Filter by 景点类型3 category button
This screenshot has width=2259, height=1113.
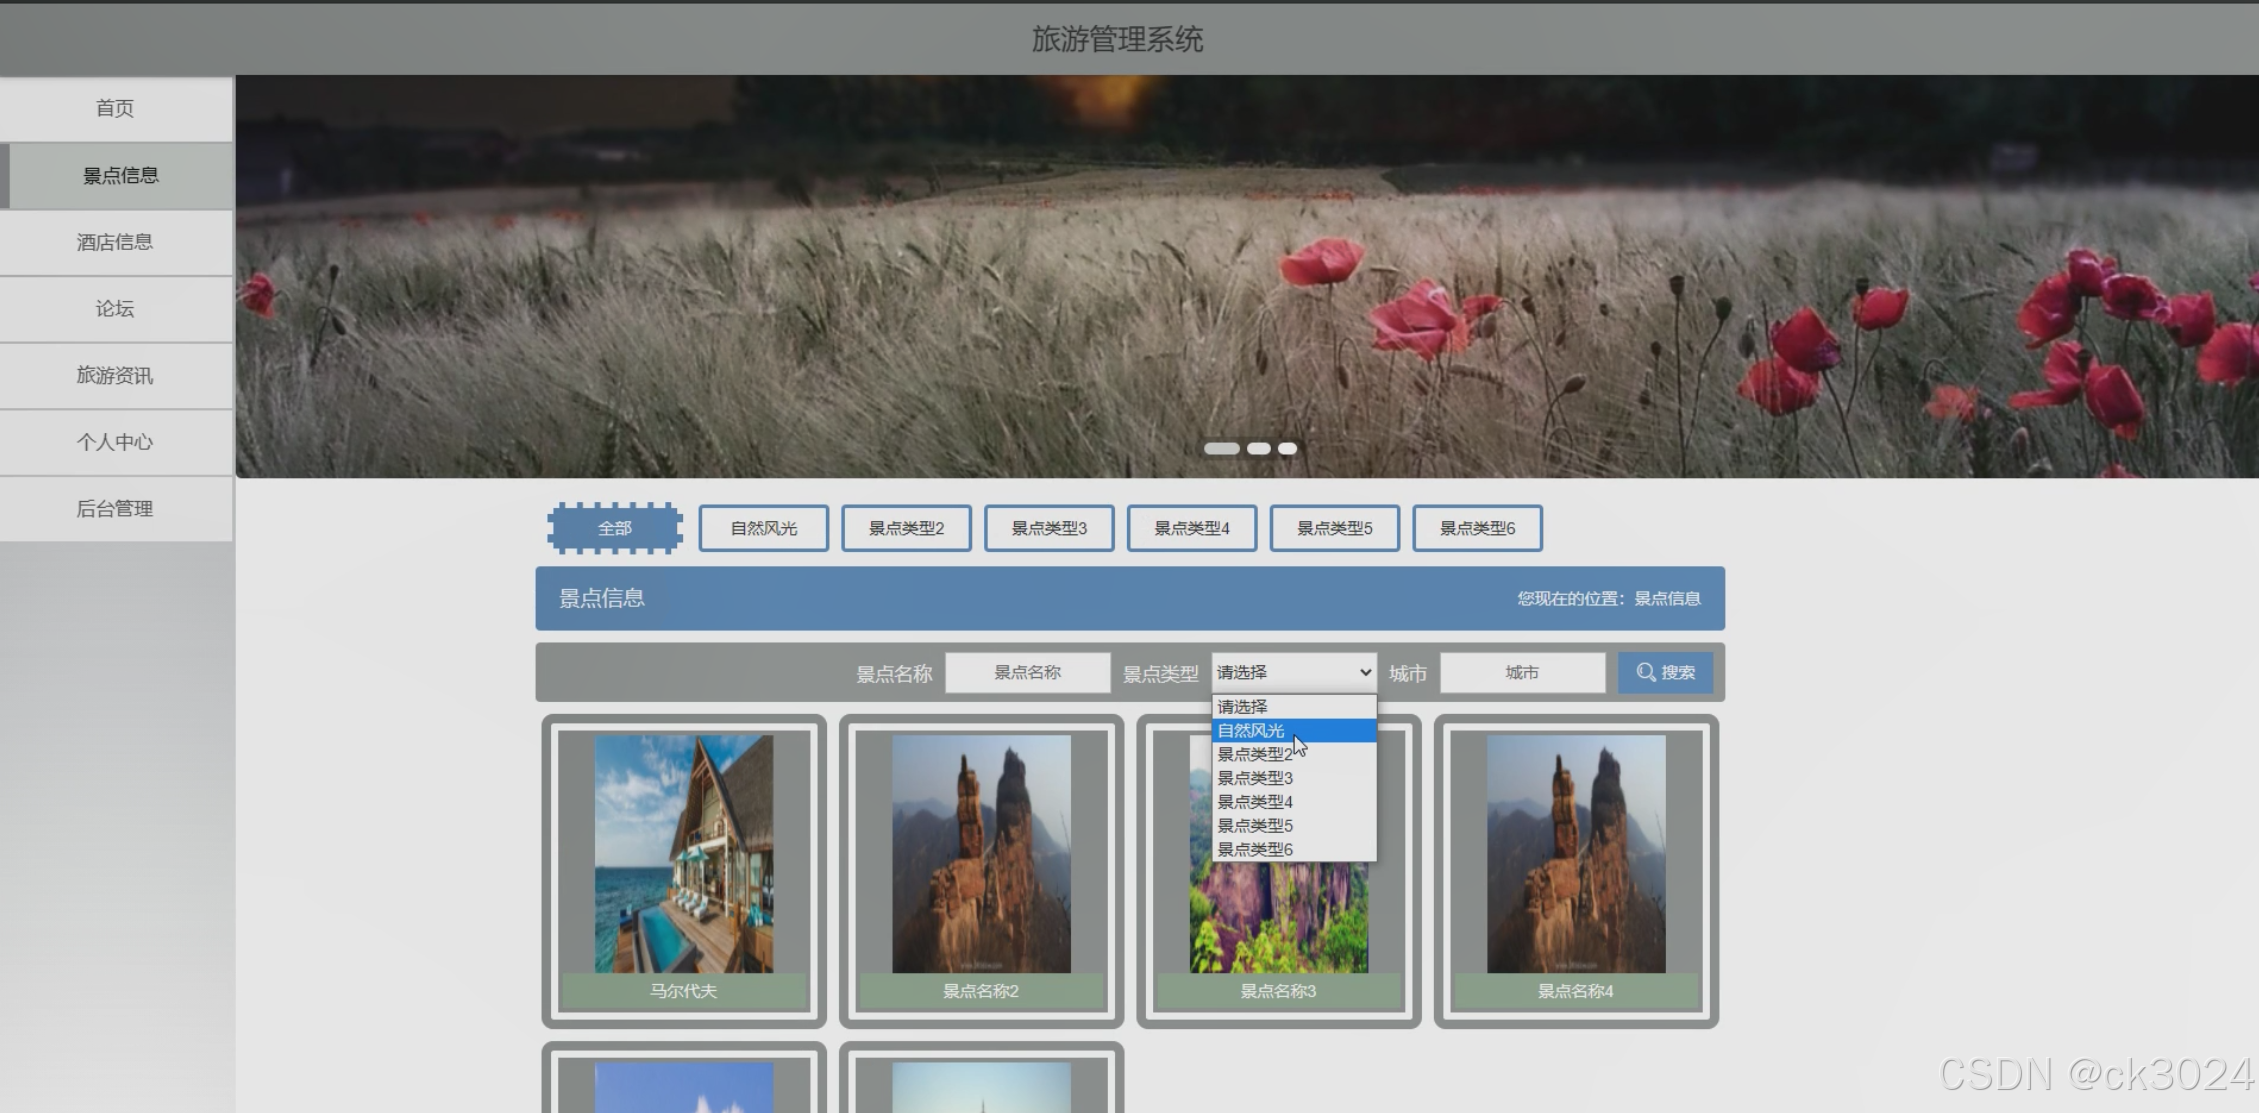click(1049, 528)
